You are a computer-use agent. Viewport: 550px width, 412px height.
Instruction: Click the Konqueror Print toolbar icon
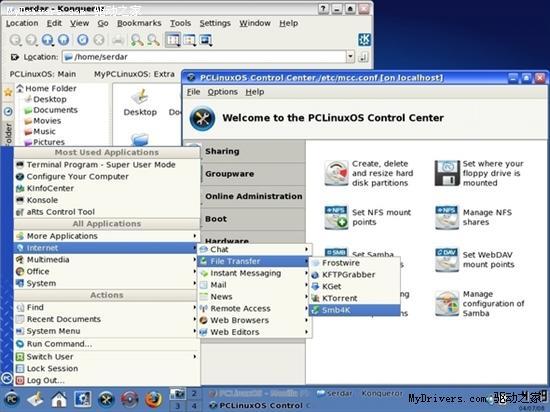pos(118,40)
